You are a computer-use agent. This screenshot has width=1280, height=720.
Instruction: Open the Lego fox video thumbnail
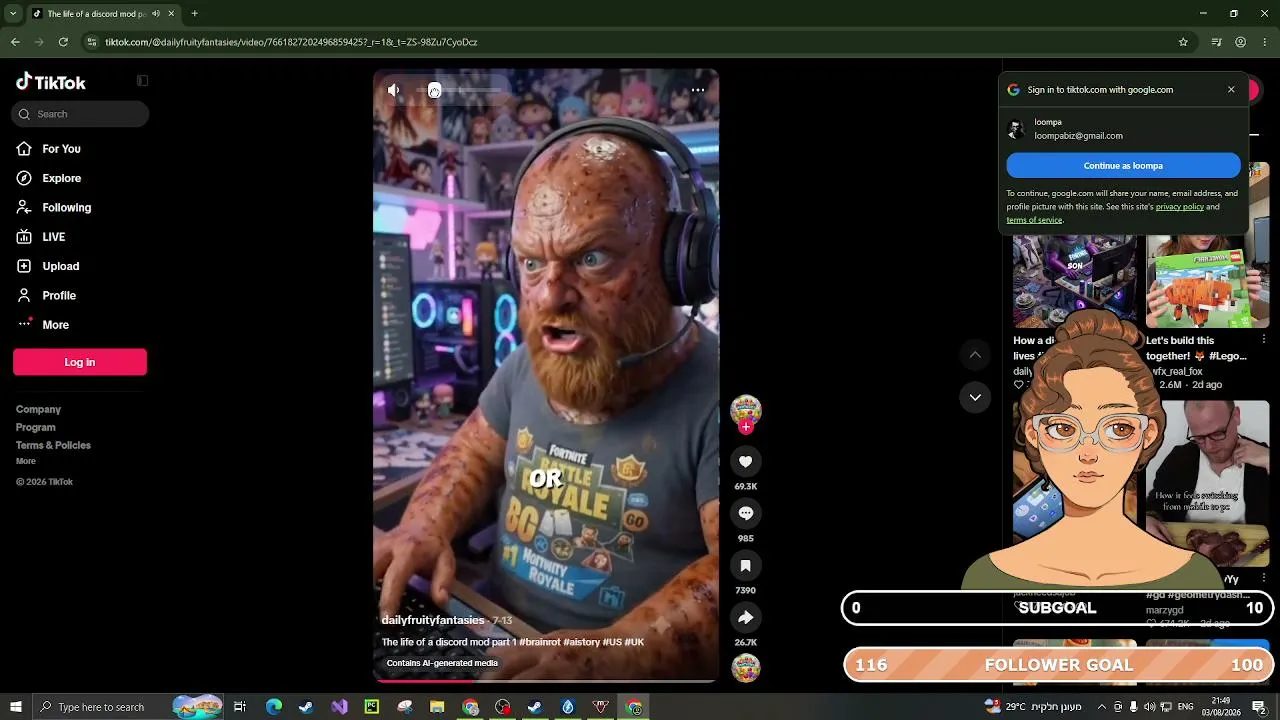(1208, 282)
